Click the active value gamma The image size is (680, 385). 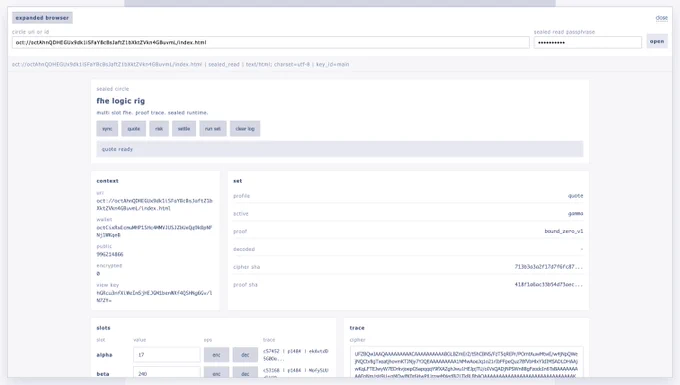tap(575, 214)
